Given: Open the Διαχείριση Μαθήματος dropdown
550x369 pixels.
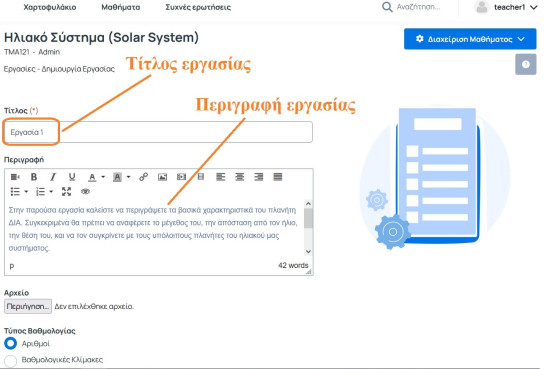Looking at the screenshot, I should coord(470,39).
